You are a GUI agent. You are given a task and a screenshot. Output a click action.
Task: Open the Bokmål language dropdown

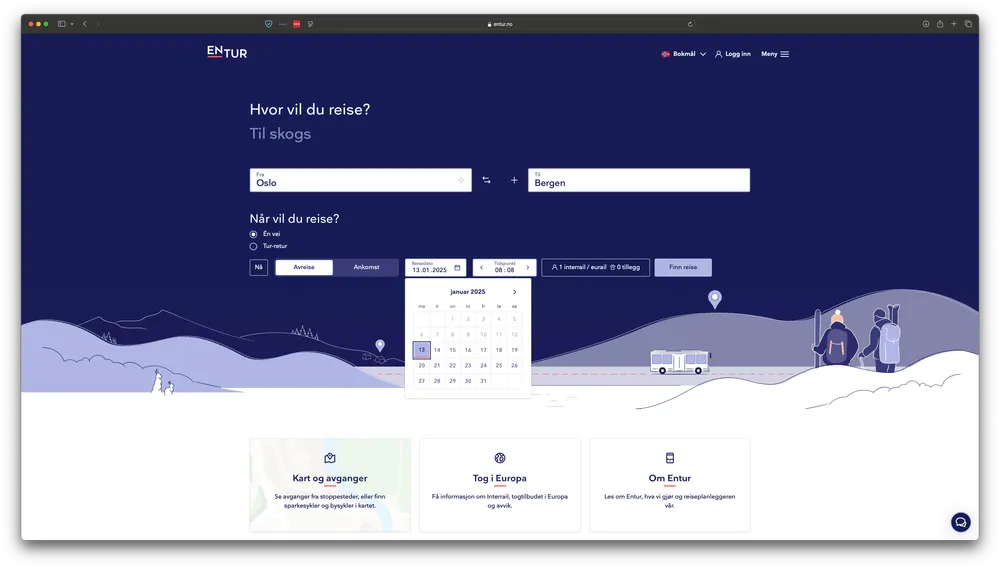[x=684, y=54]
